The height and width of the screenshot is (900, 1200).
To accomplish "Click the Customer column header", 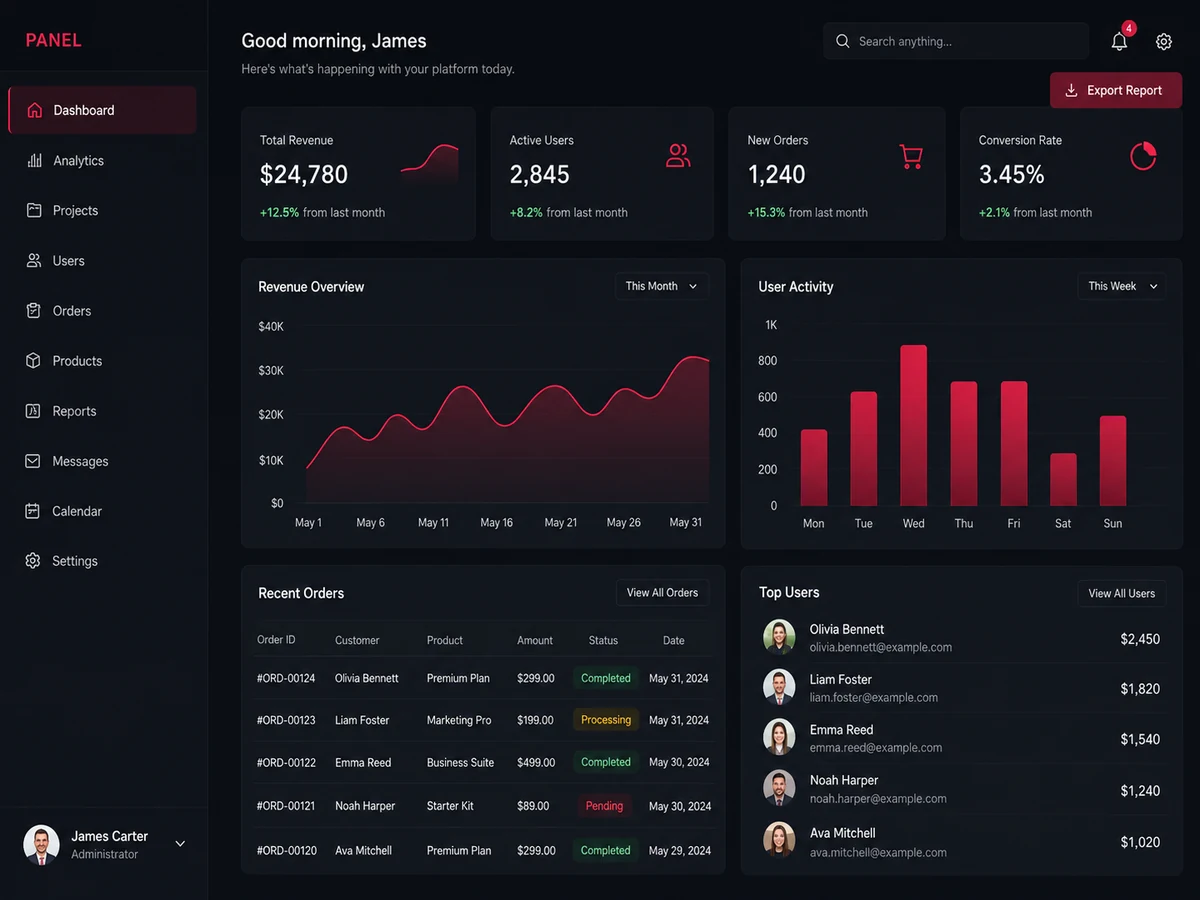I will pos(357,640).
